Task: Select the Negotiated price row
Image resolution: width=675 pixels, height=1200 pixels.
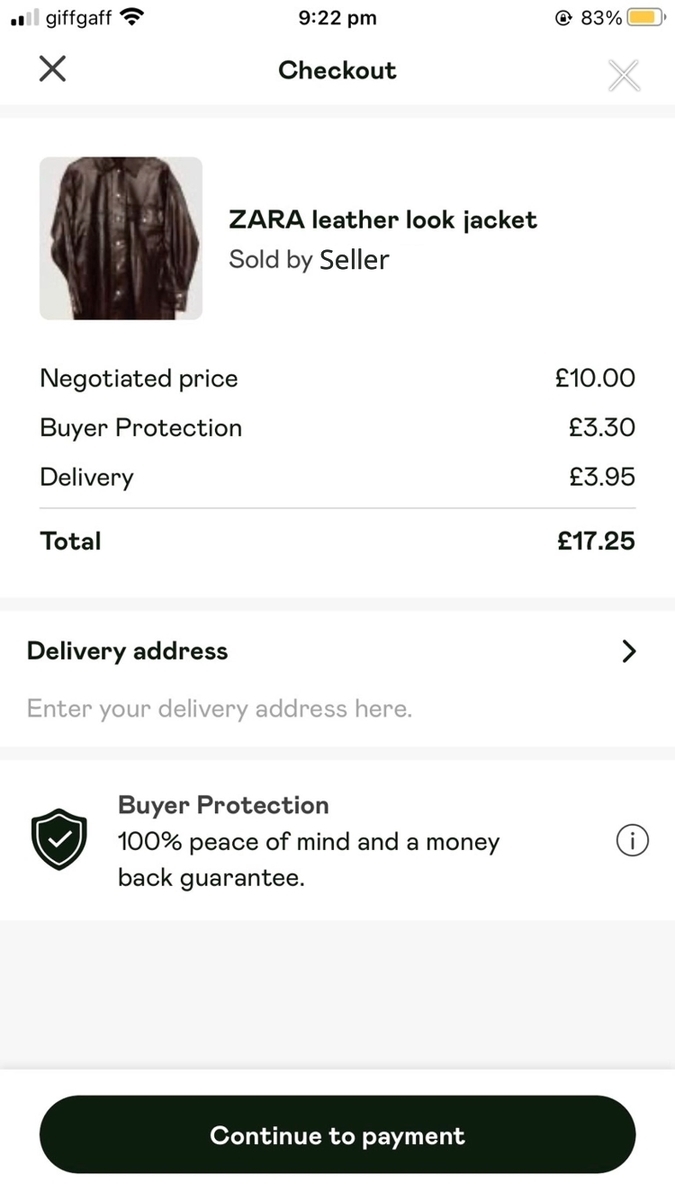Action: (337, 378)
